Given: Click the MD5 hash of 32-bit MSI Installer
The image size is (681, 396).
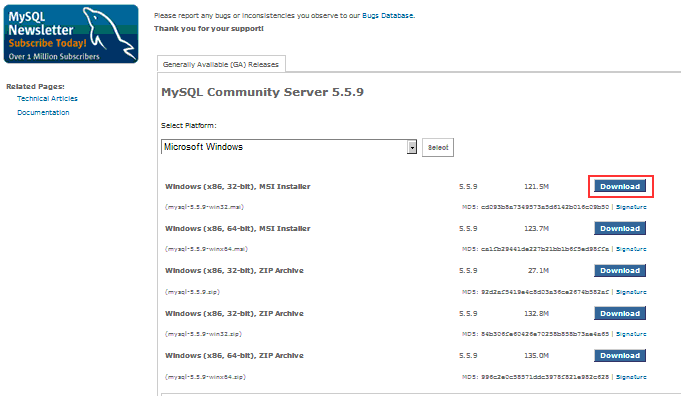Looking at the screenshot, I should (545, 207).
